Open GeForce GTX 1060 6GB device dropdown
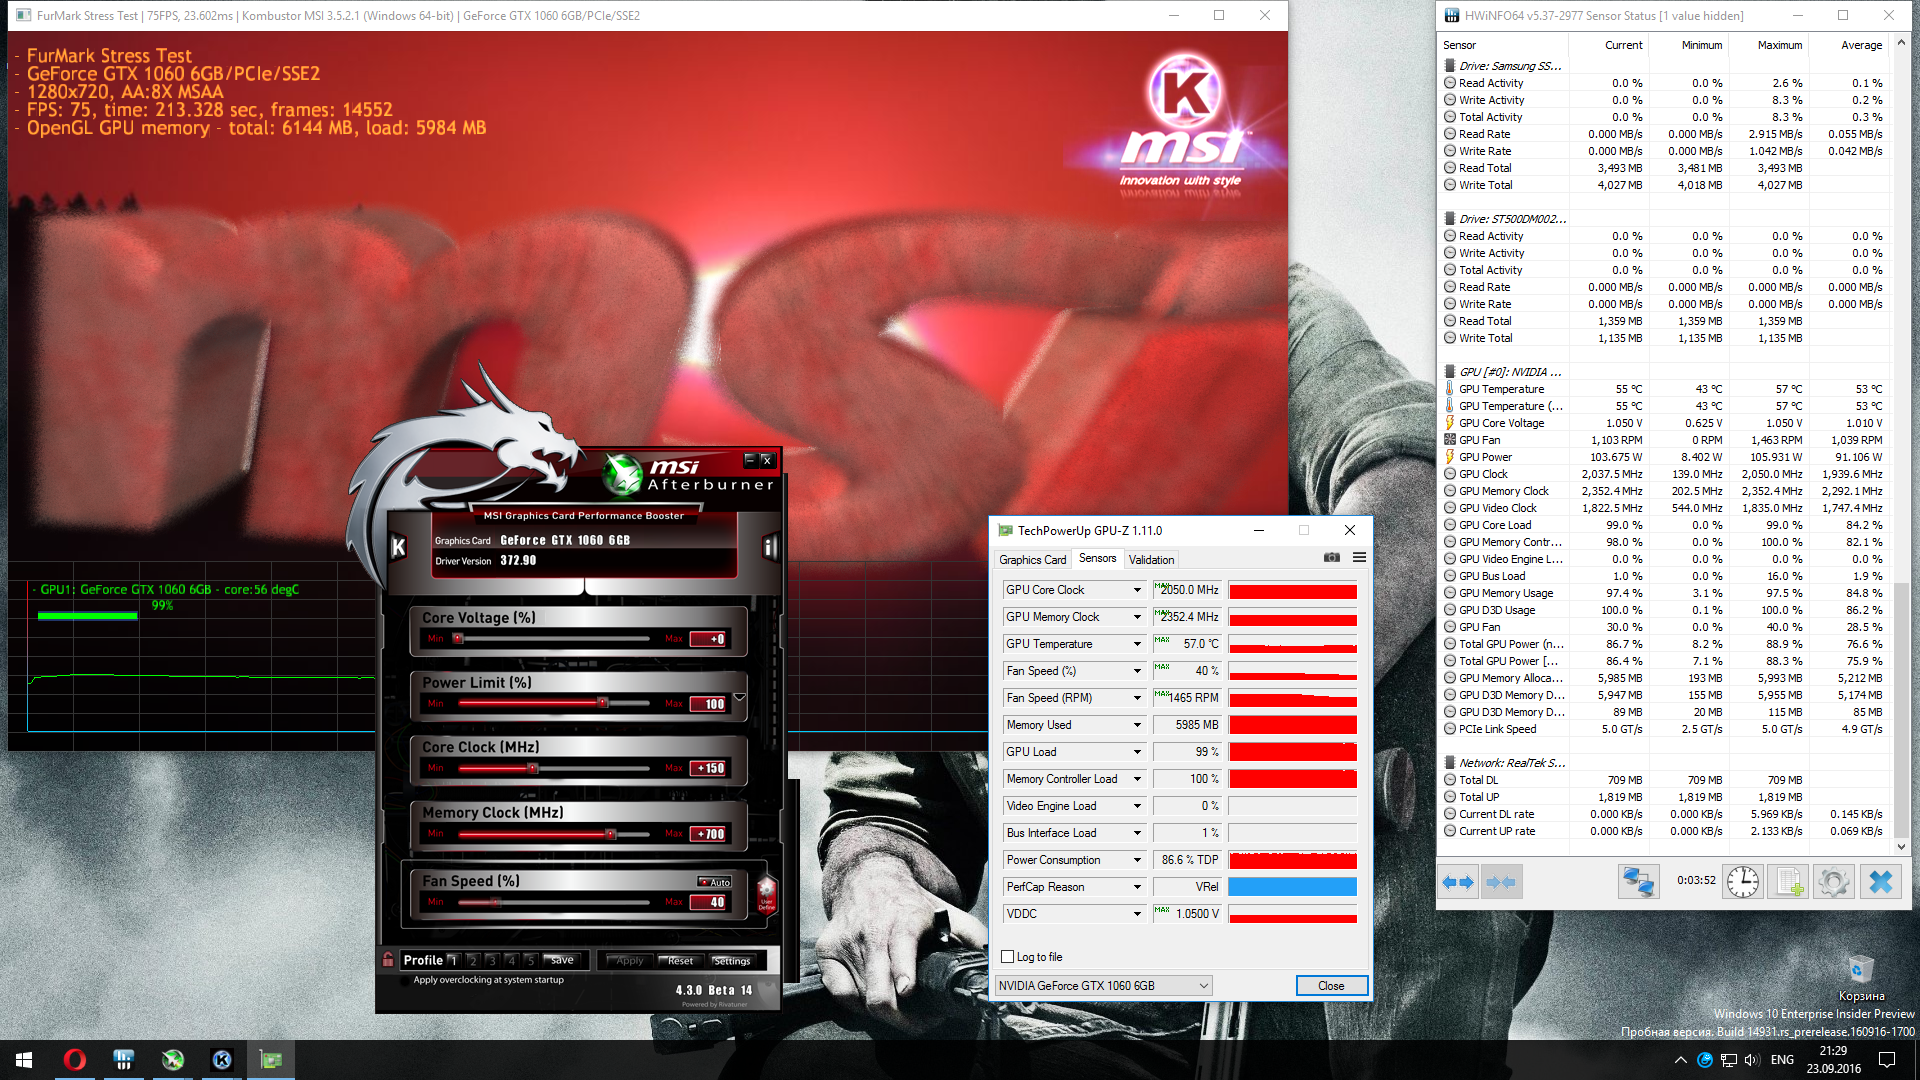The width and height of the screenshot is (1920, 1080). click(x=1104, y=986)
